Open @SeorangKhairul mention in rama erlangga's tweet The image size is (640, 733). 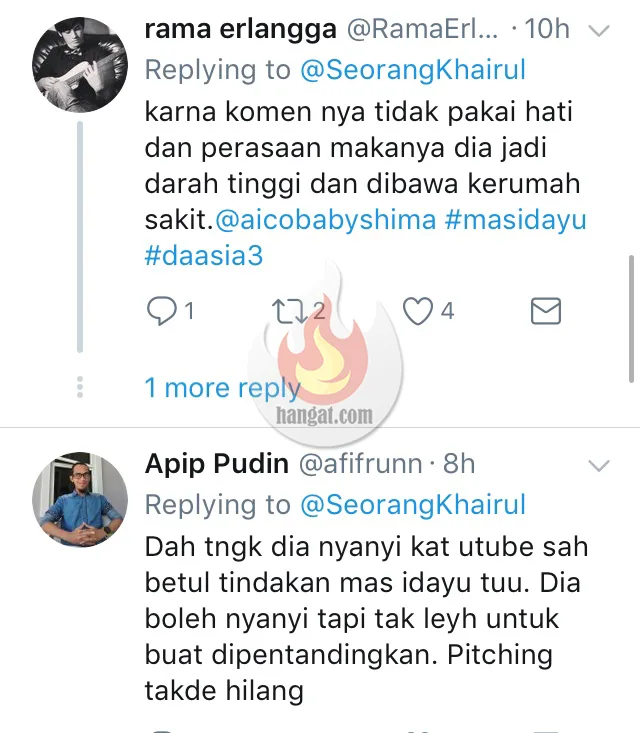click(x=413, y=70)
